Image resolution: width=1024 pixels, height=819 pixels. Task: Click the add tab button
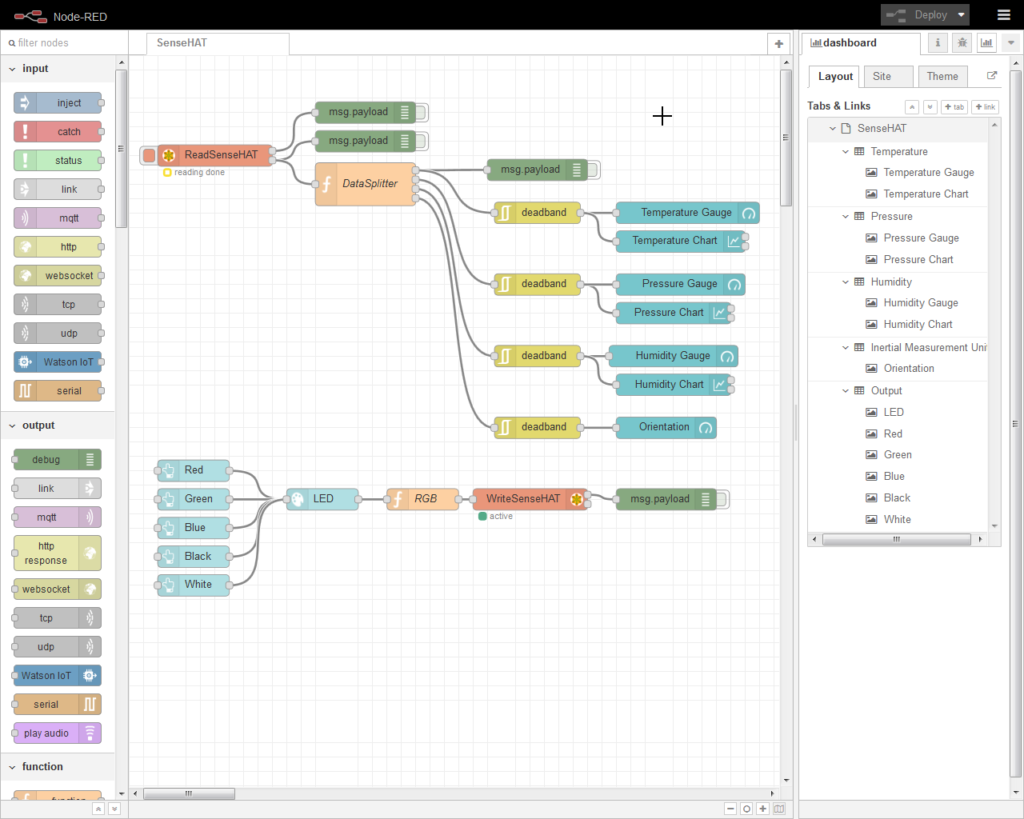(x=954, y=107)
